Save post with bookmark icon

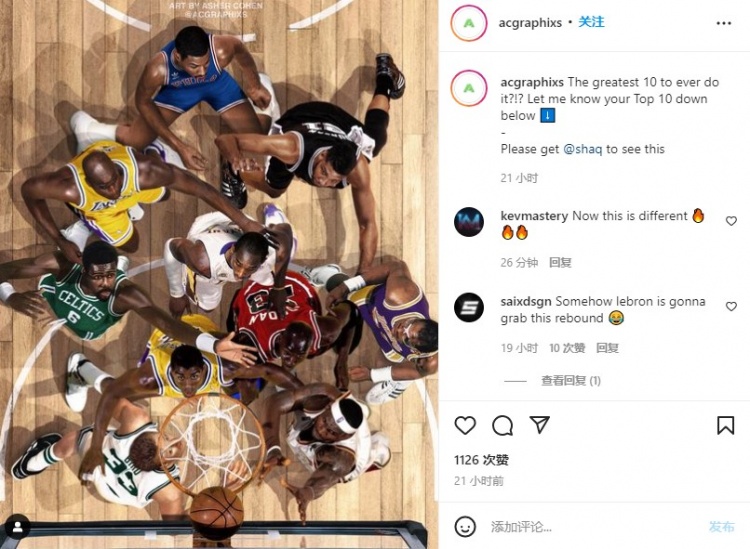pos(725,425)
